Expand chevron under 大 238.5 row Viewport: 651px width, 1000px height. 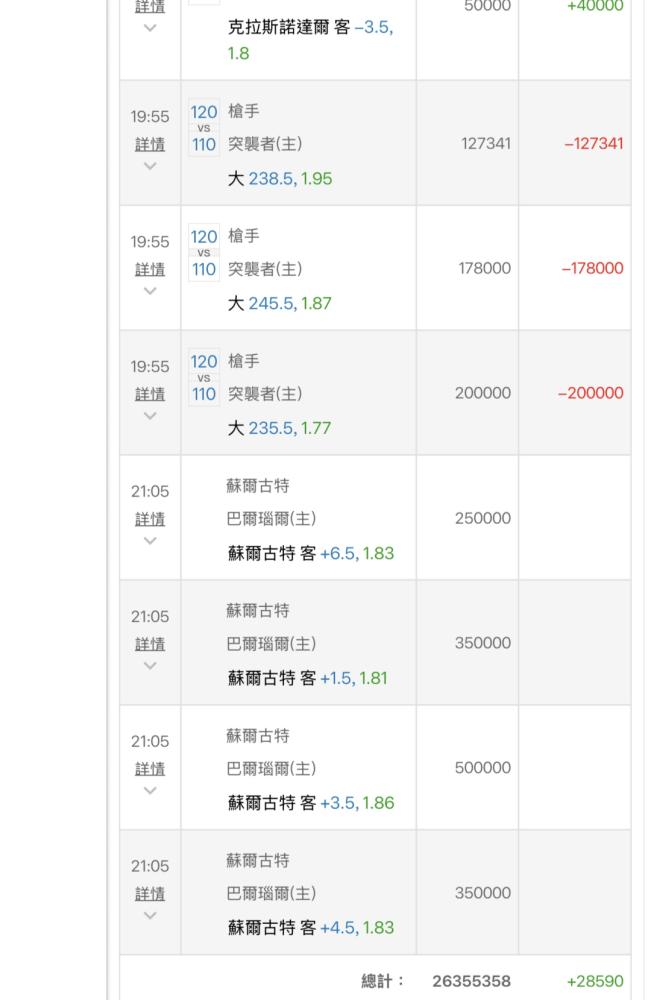click(x=150, y=166)
